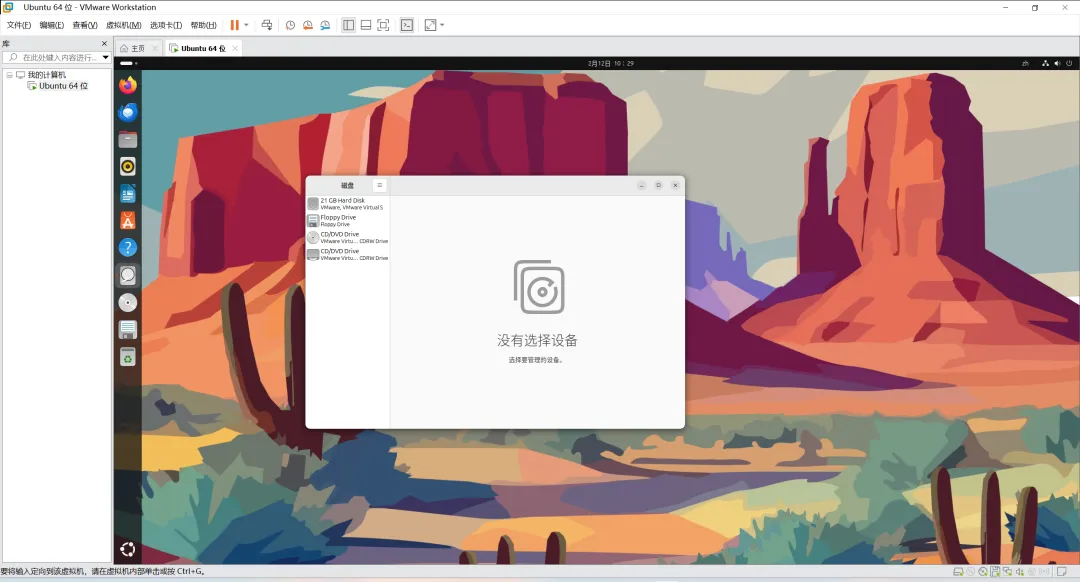Click the floppy status bar icon
Viewport: 1080px width, 582px height.
coord(995,572)
